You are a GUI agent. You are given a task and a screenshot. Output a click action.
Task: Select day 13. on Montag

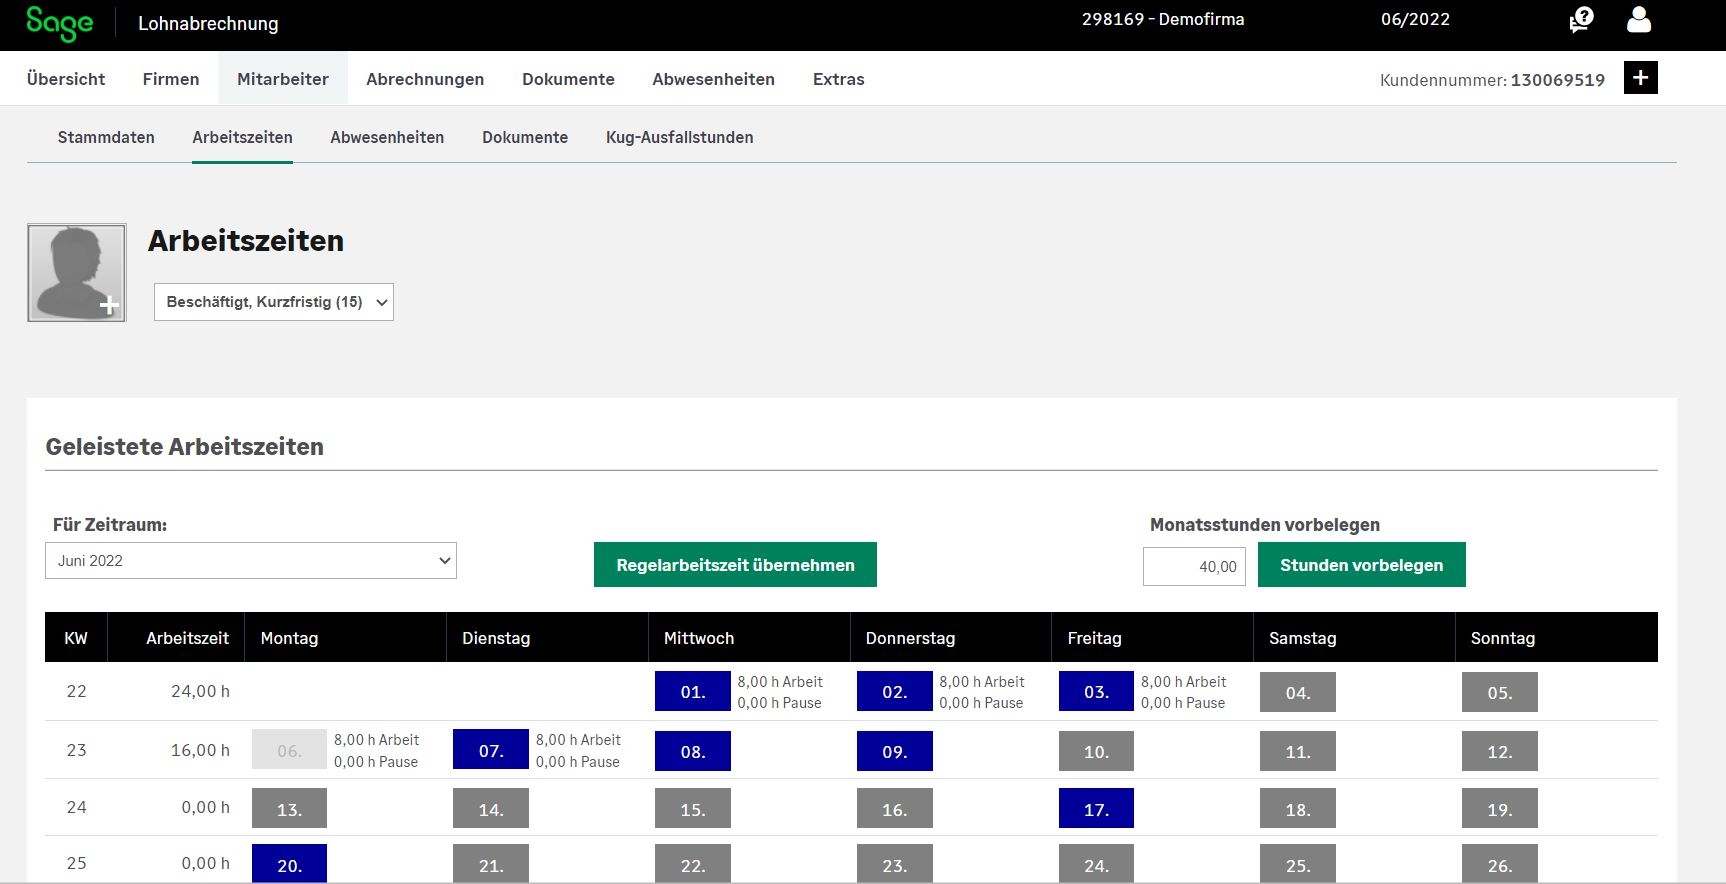point(289,808)
